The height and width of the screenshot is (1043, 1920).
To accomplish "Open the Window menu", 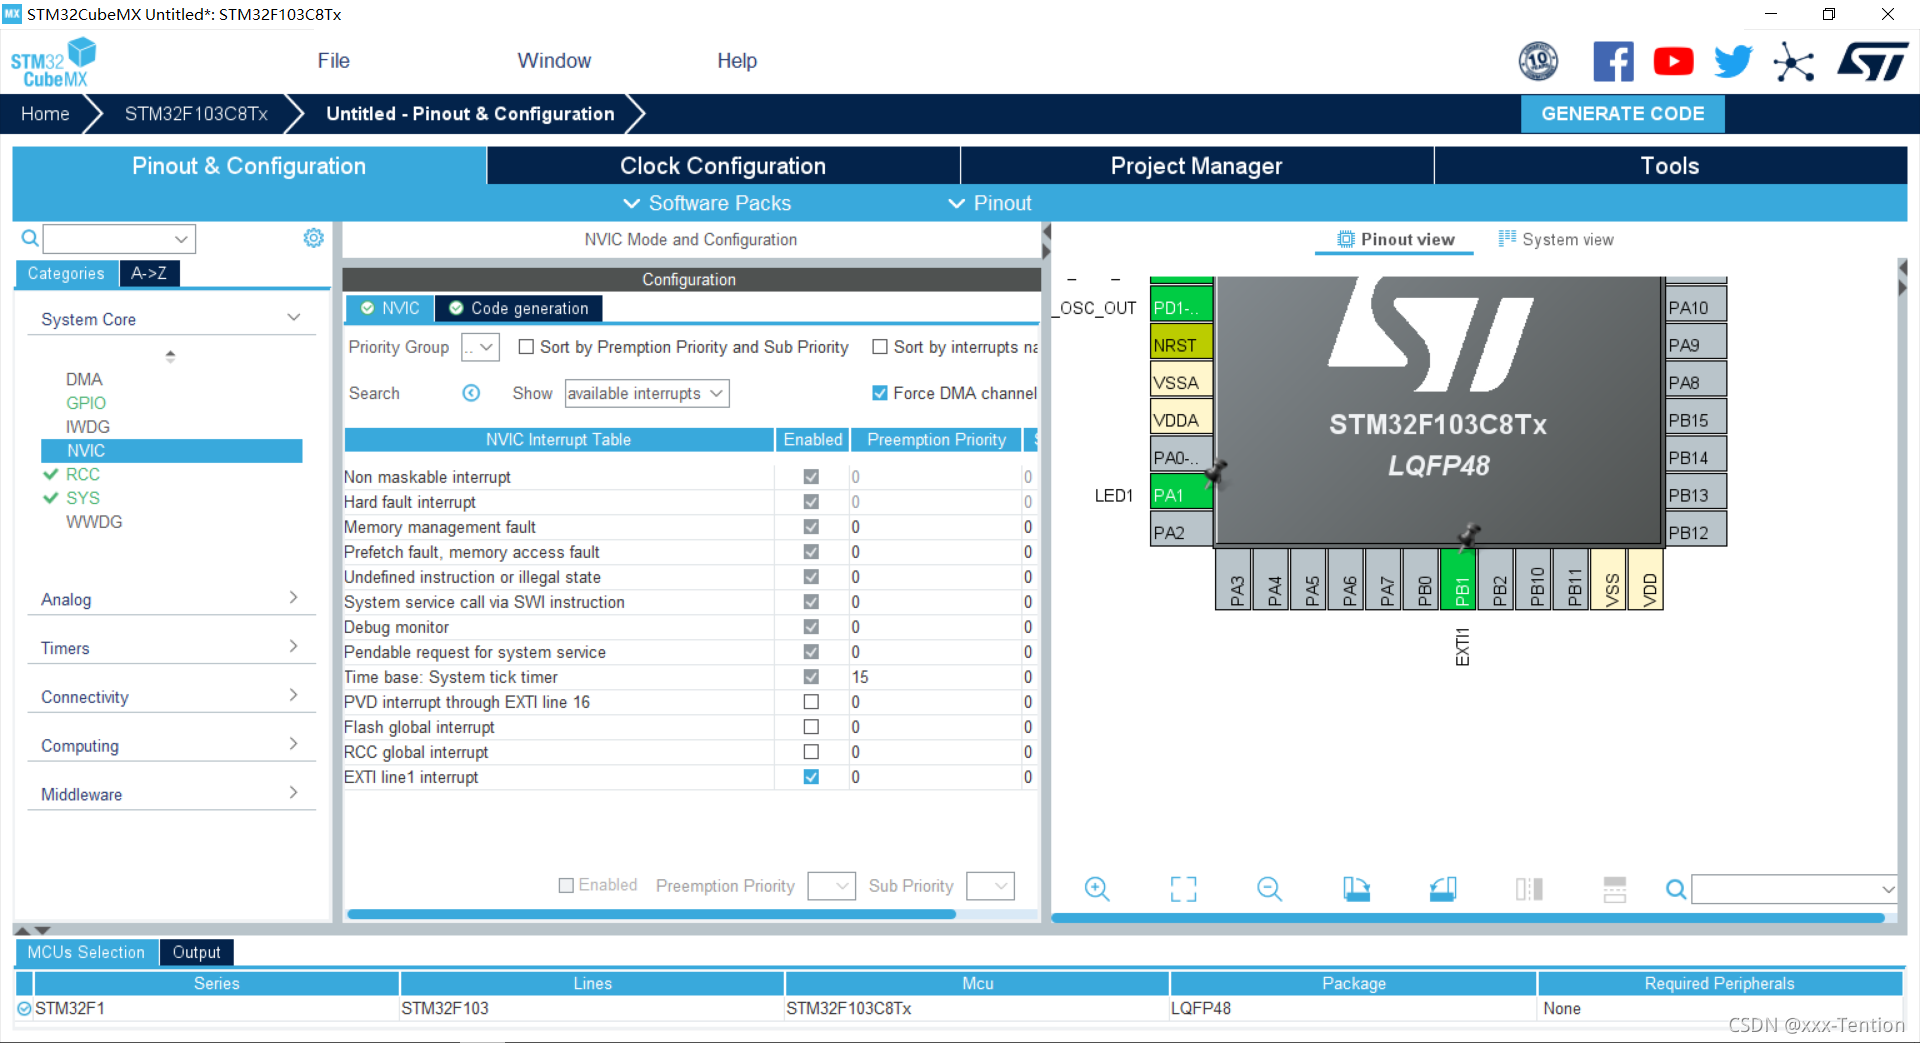I will pos(554,61).
